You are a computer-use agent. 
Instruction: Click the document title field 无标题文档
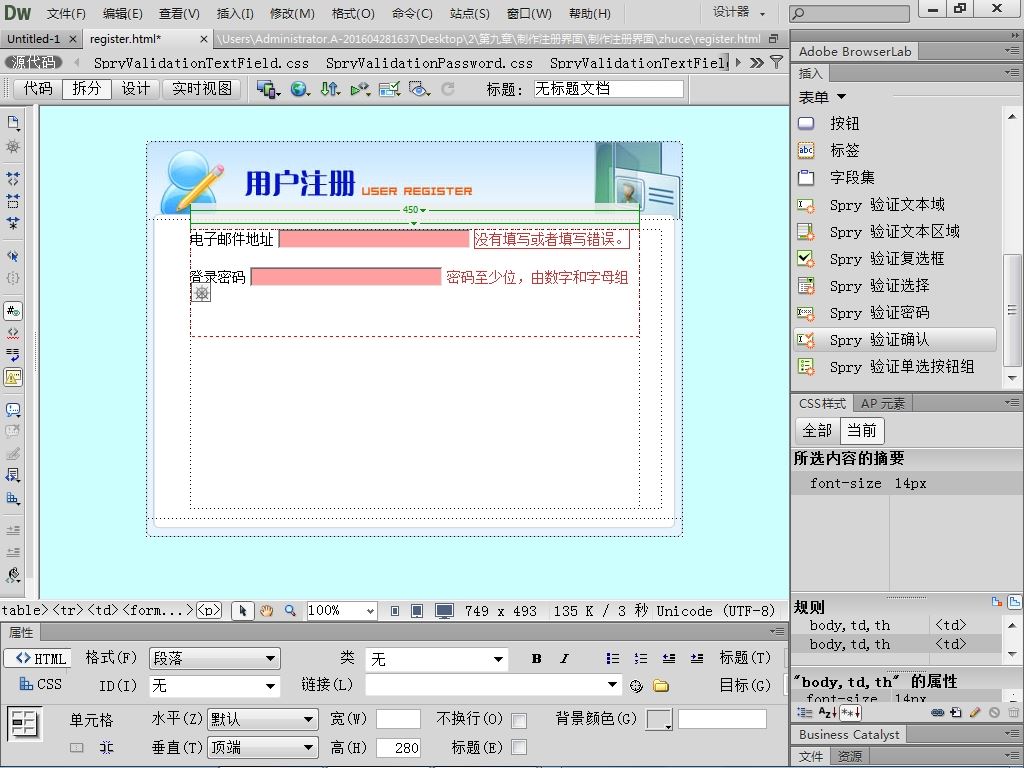609,89
